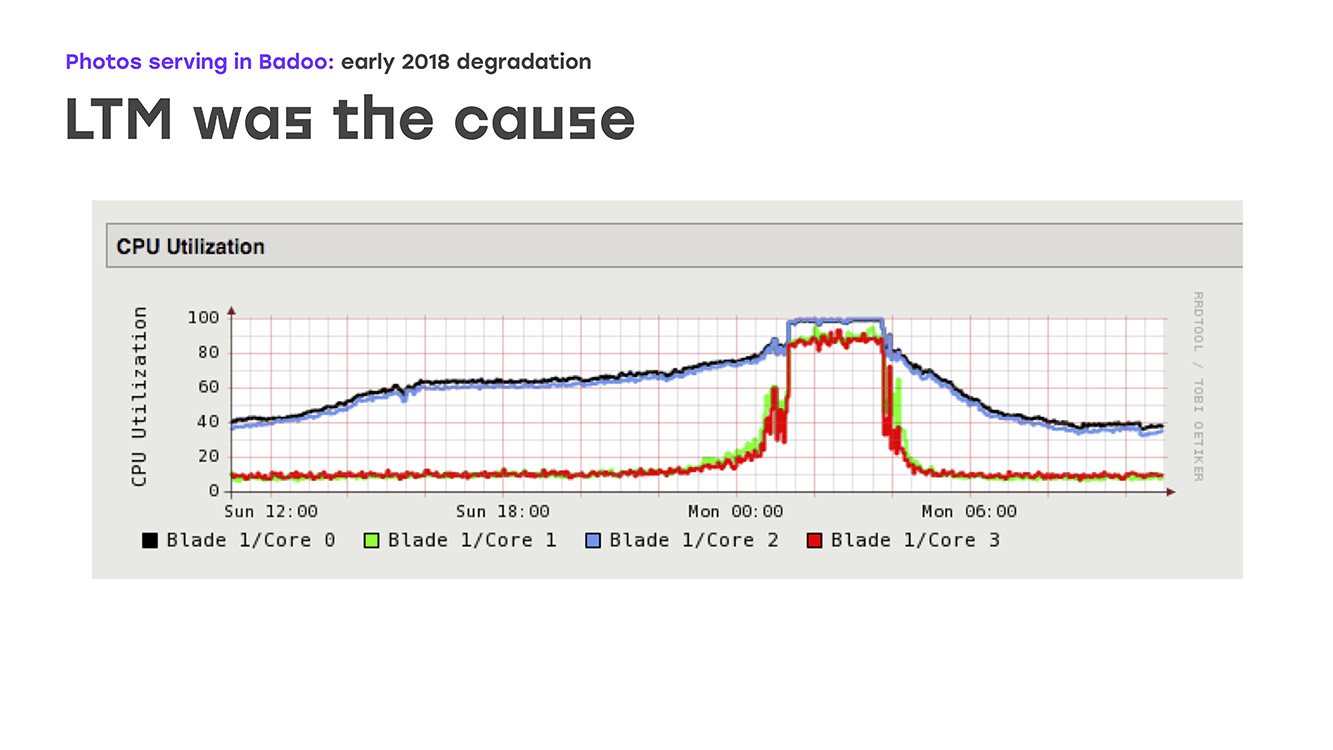Click the '20' y-axis tick label
Screen dimensions: 1333x750
pos(208,456)
